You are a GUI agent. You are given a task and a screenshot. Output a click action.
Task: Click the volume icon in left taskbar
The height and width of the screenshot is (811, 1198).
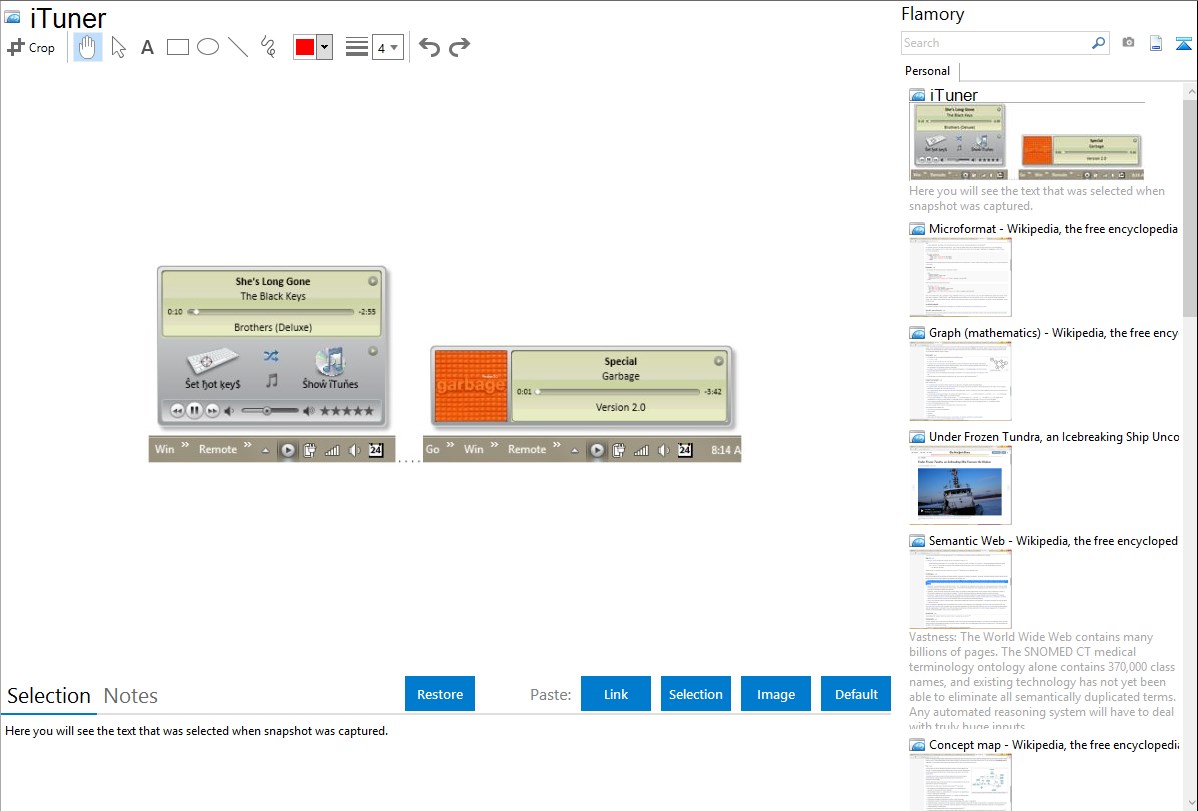point(355,450)
